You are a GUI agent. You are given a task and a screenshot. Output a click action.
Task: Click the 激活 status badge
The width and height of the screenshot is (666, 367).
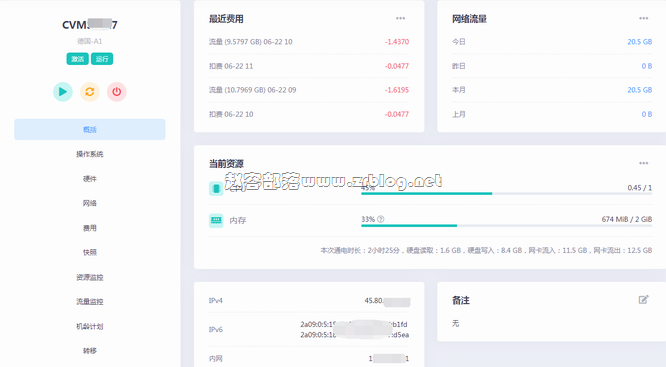point(77,59)
